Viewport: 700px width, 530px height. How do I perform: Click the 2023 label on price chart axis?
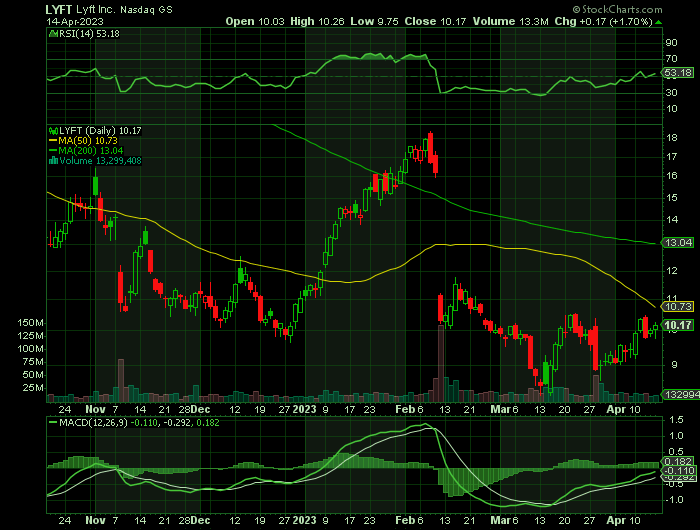(304, 409)
